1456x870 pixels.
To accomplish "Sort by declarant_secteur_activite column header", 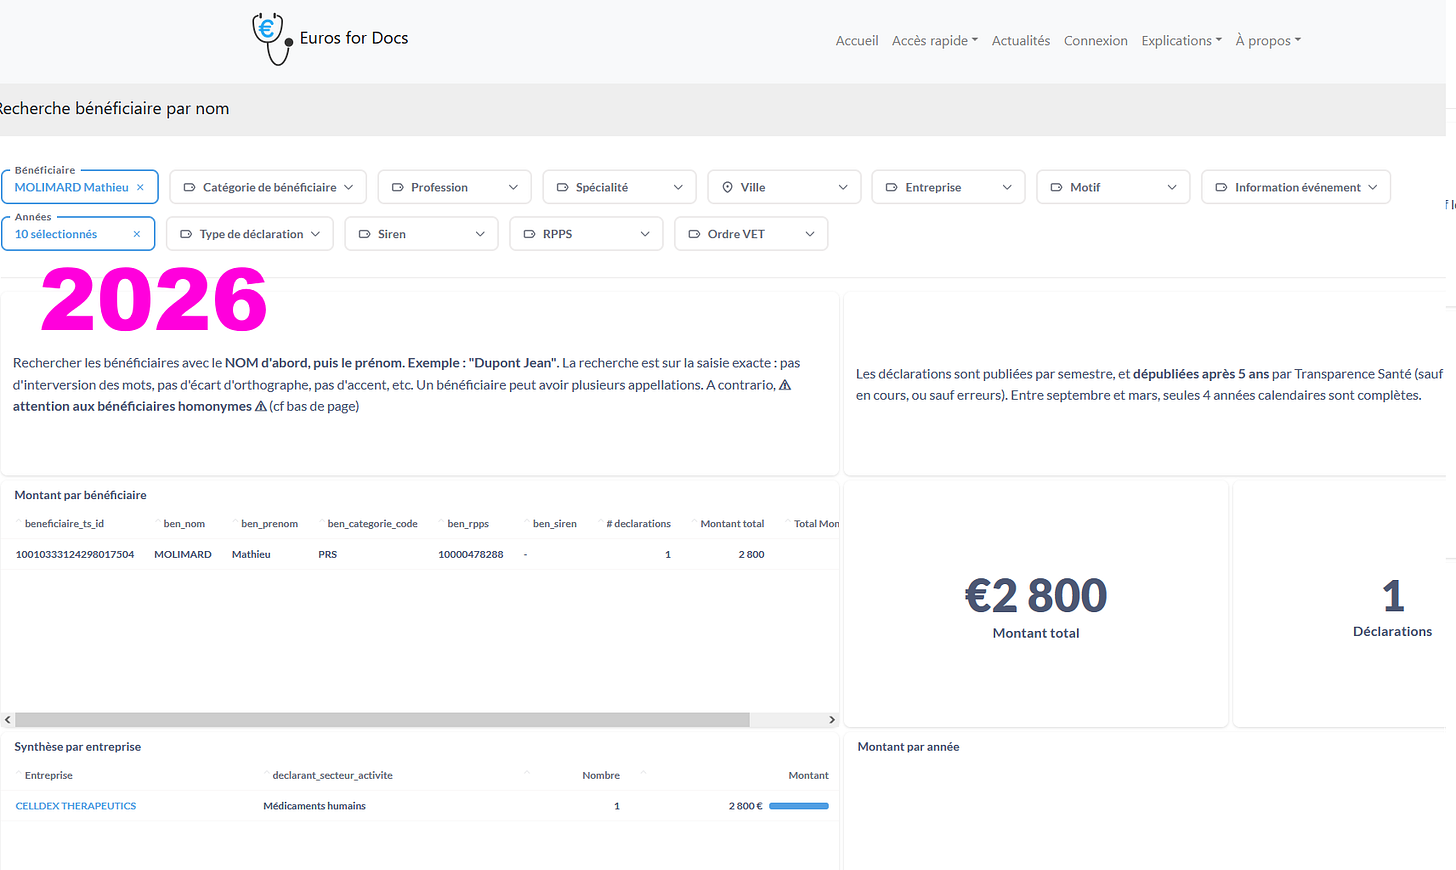I will [332, 776].
